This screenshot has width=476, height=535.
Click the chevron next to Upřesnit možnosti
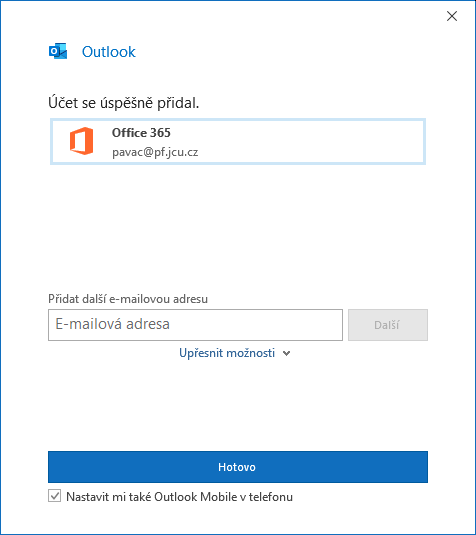287,353
